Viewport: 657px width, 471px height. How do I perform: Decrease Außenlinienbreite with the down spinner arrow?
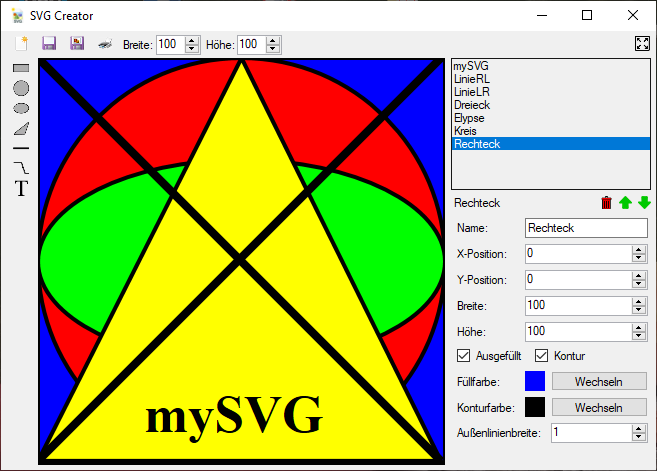639,437
